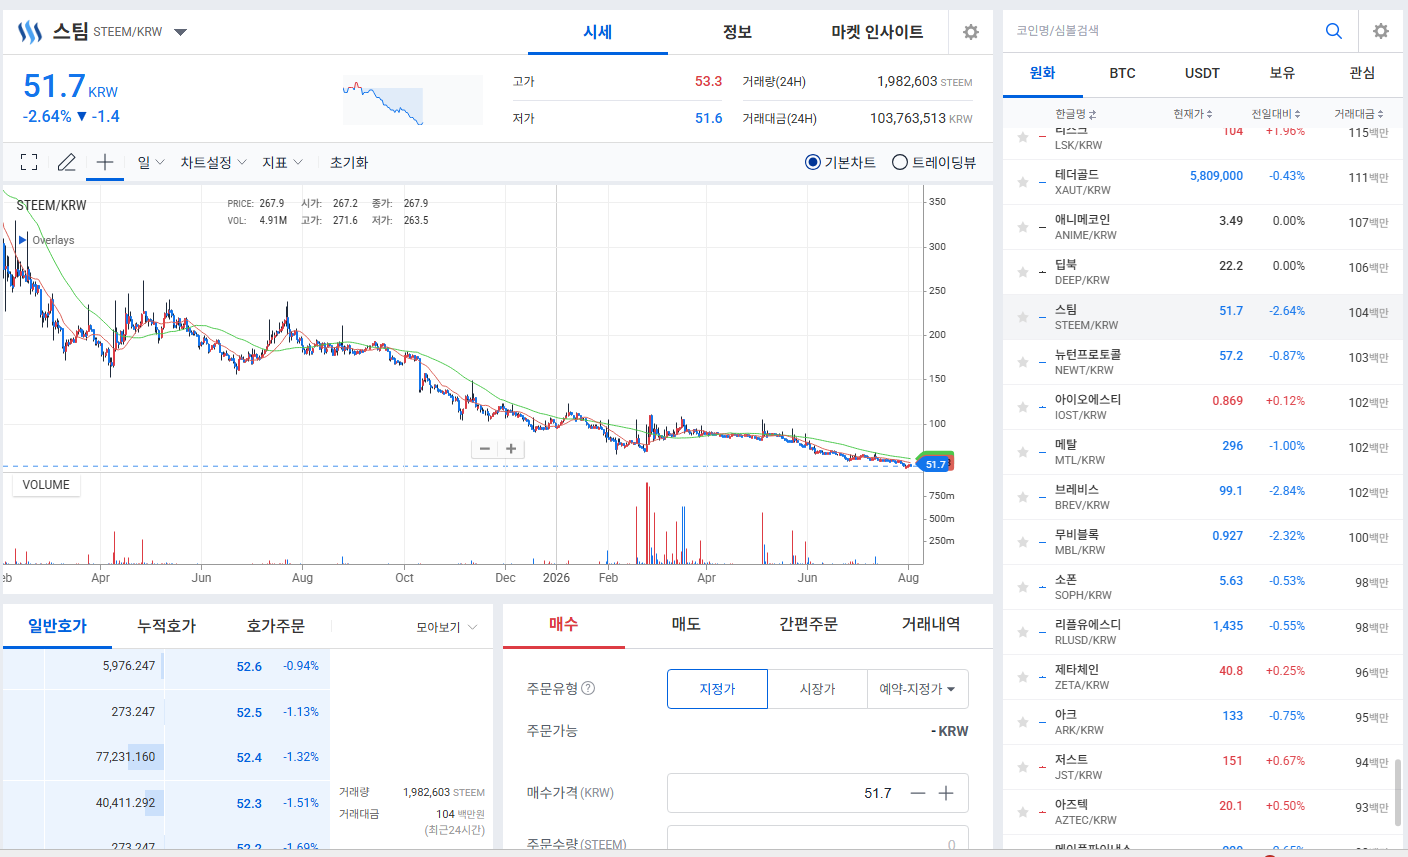Open chart panel settings gear

point(970,32)
